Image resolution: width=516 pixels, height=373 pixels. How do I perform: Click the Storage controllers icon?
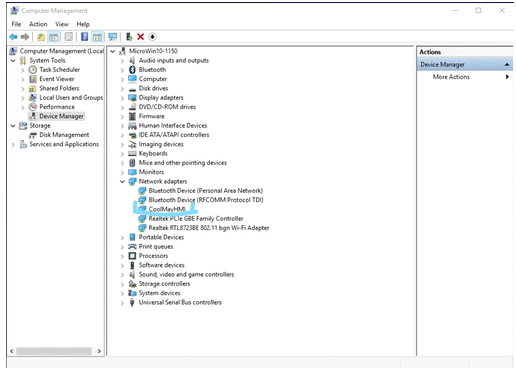pos(132,284)
